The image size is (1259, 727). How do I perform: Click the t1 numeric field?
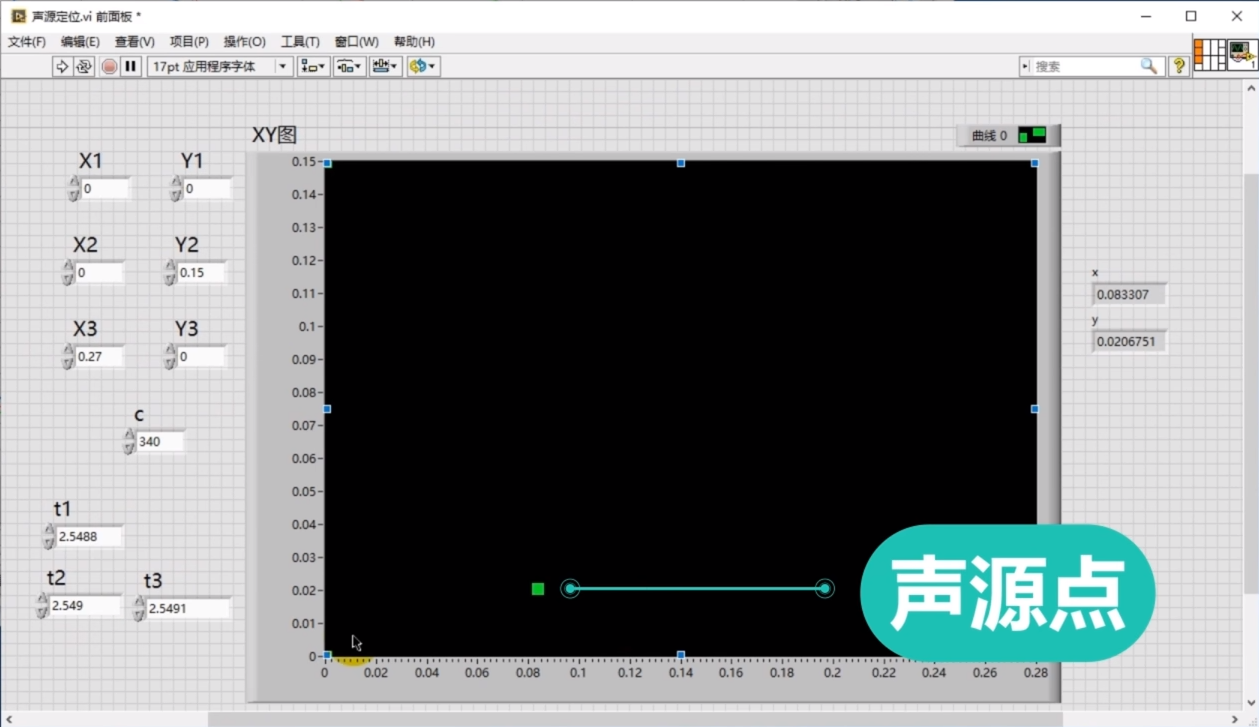click(x=89, y=537)
